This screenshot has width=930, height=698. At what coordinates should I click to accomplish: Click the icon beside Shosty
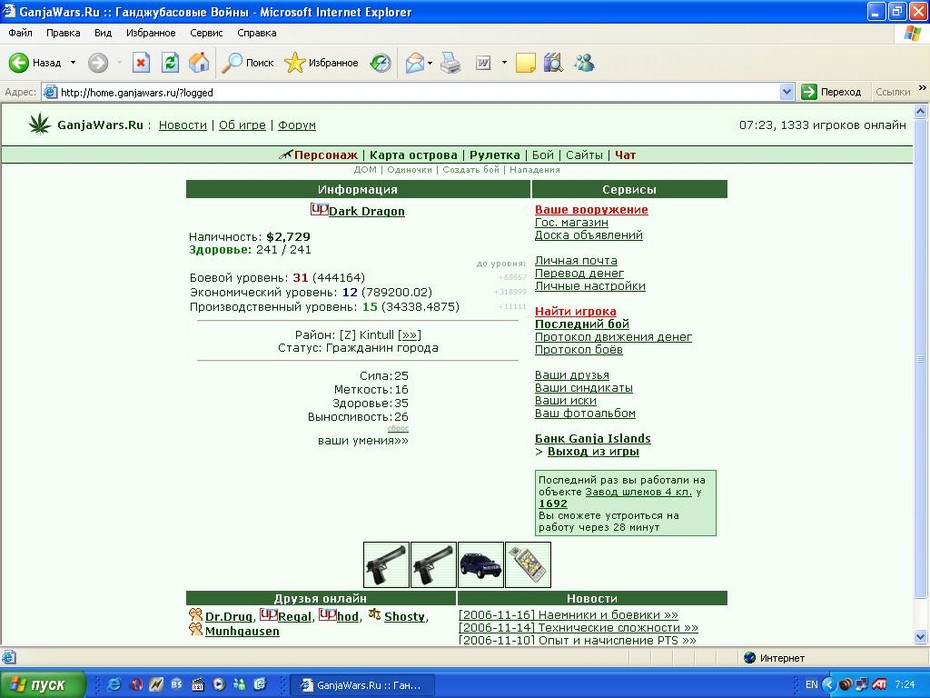pyautogui.click(x=374, y=615)
